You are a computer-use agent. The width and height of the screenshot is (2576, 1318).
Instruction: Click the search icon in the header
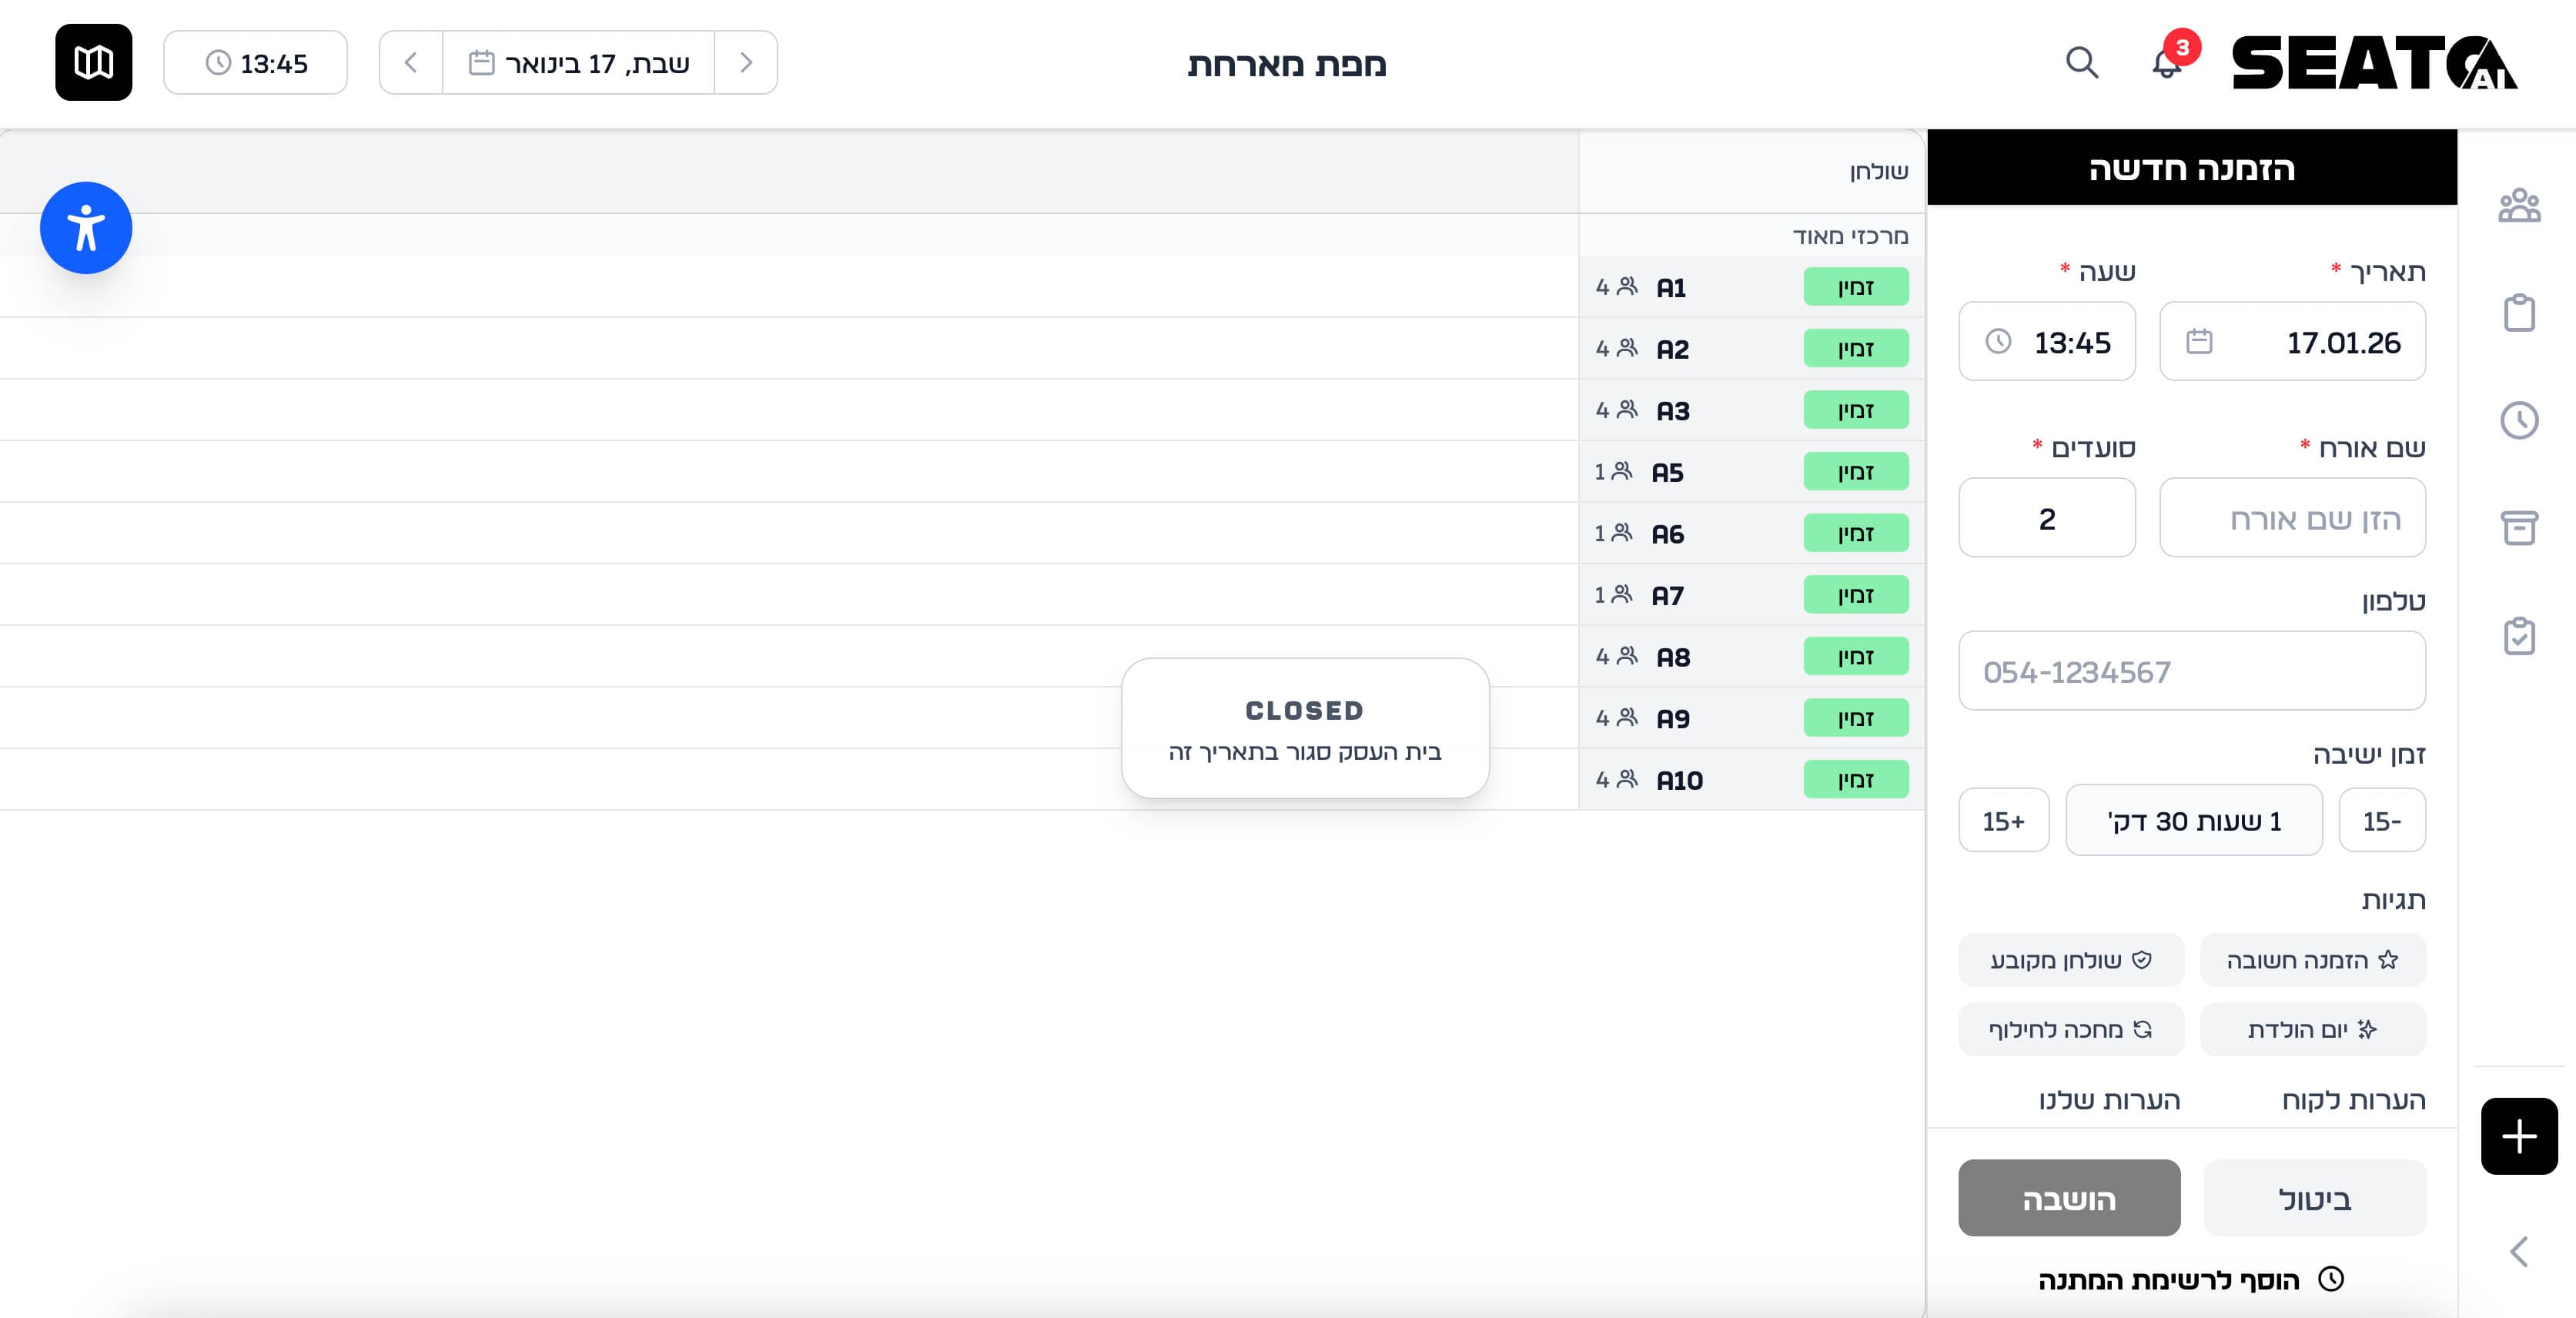pyautogui.click(x=2081, y=62)
